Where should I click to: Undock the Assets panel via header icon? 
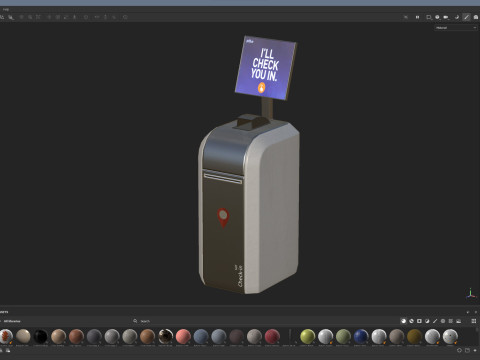468,312
